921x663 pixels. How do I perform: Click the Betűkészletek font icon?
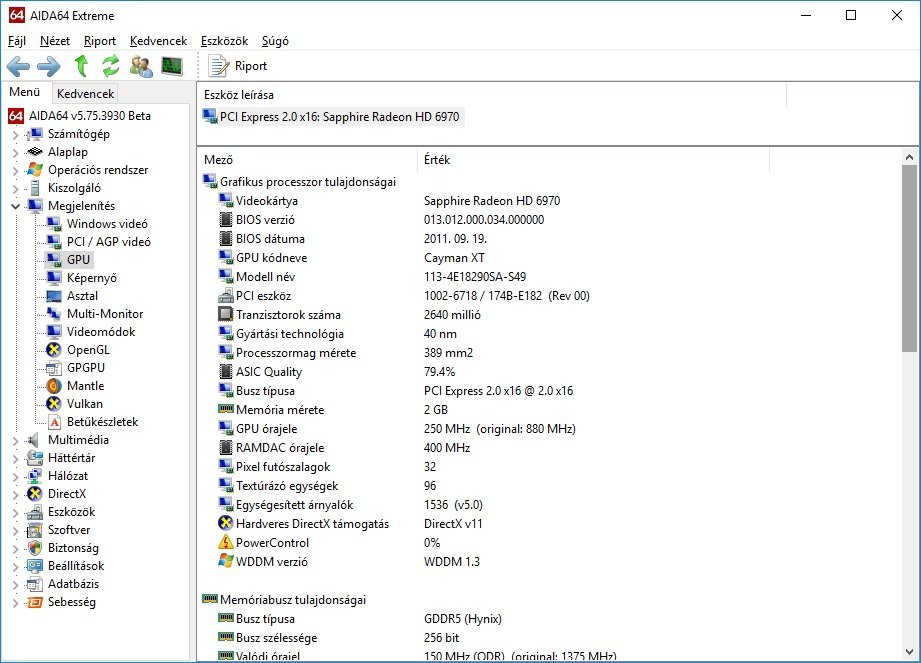[x=54, y=422]
